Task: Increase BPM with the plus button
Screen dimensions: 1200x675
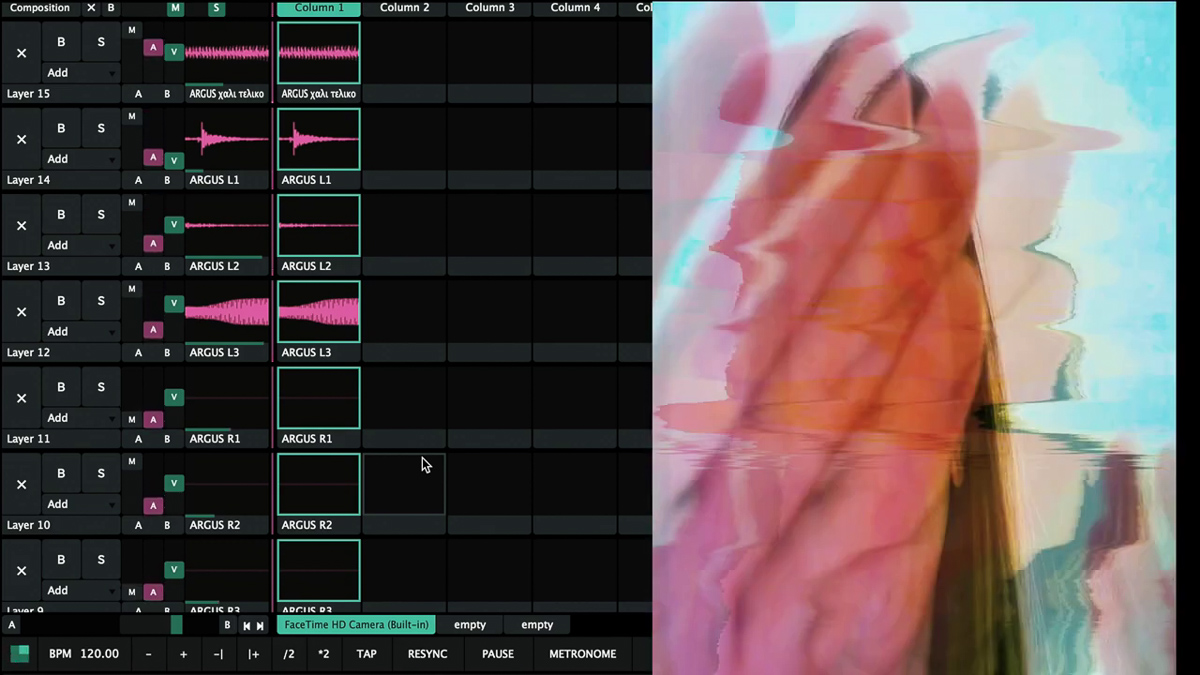Action: [x=183, y=654]
